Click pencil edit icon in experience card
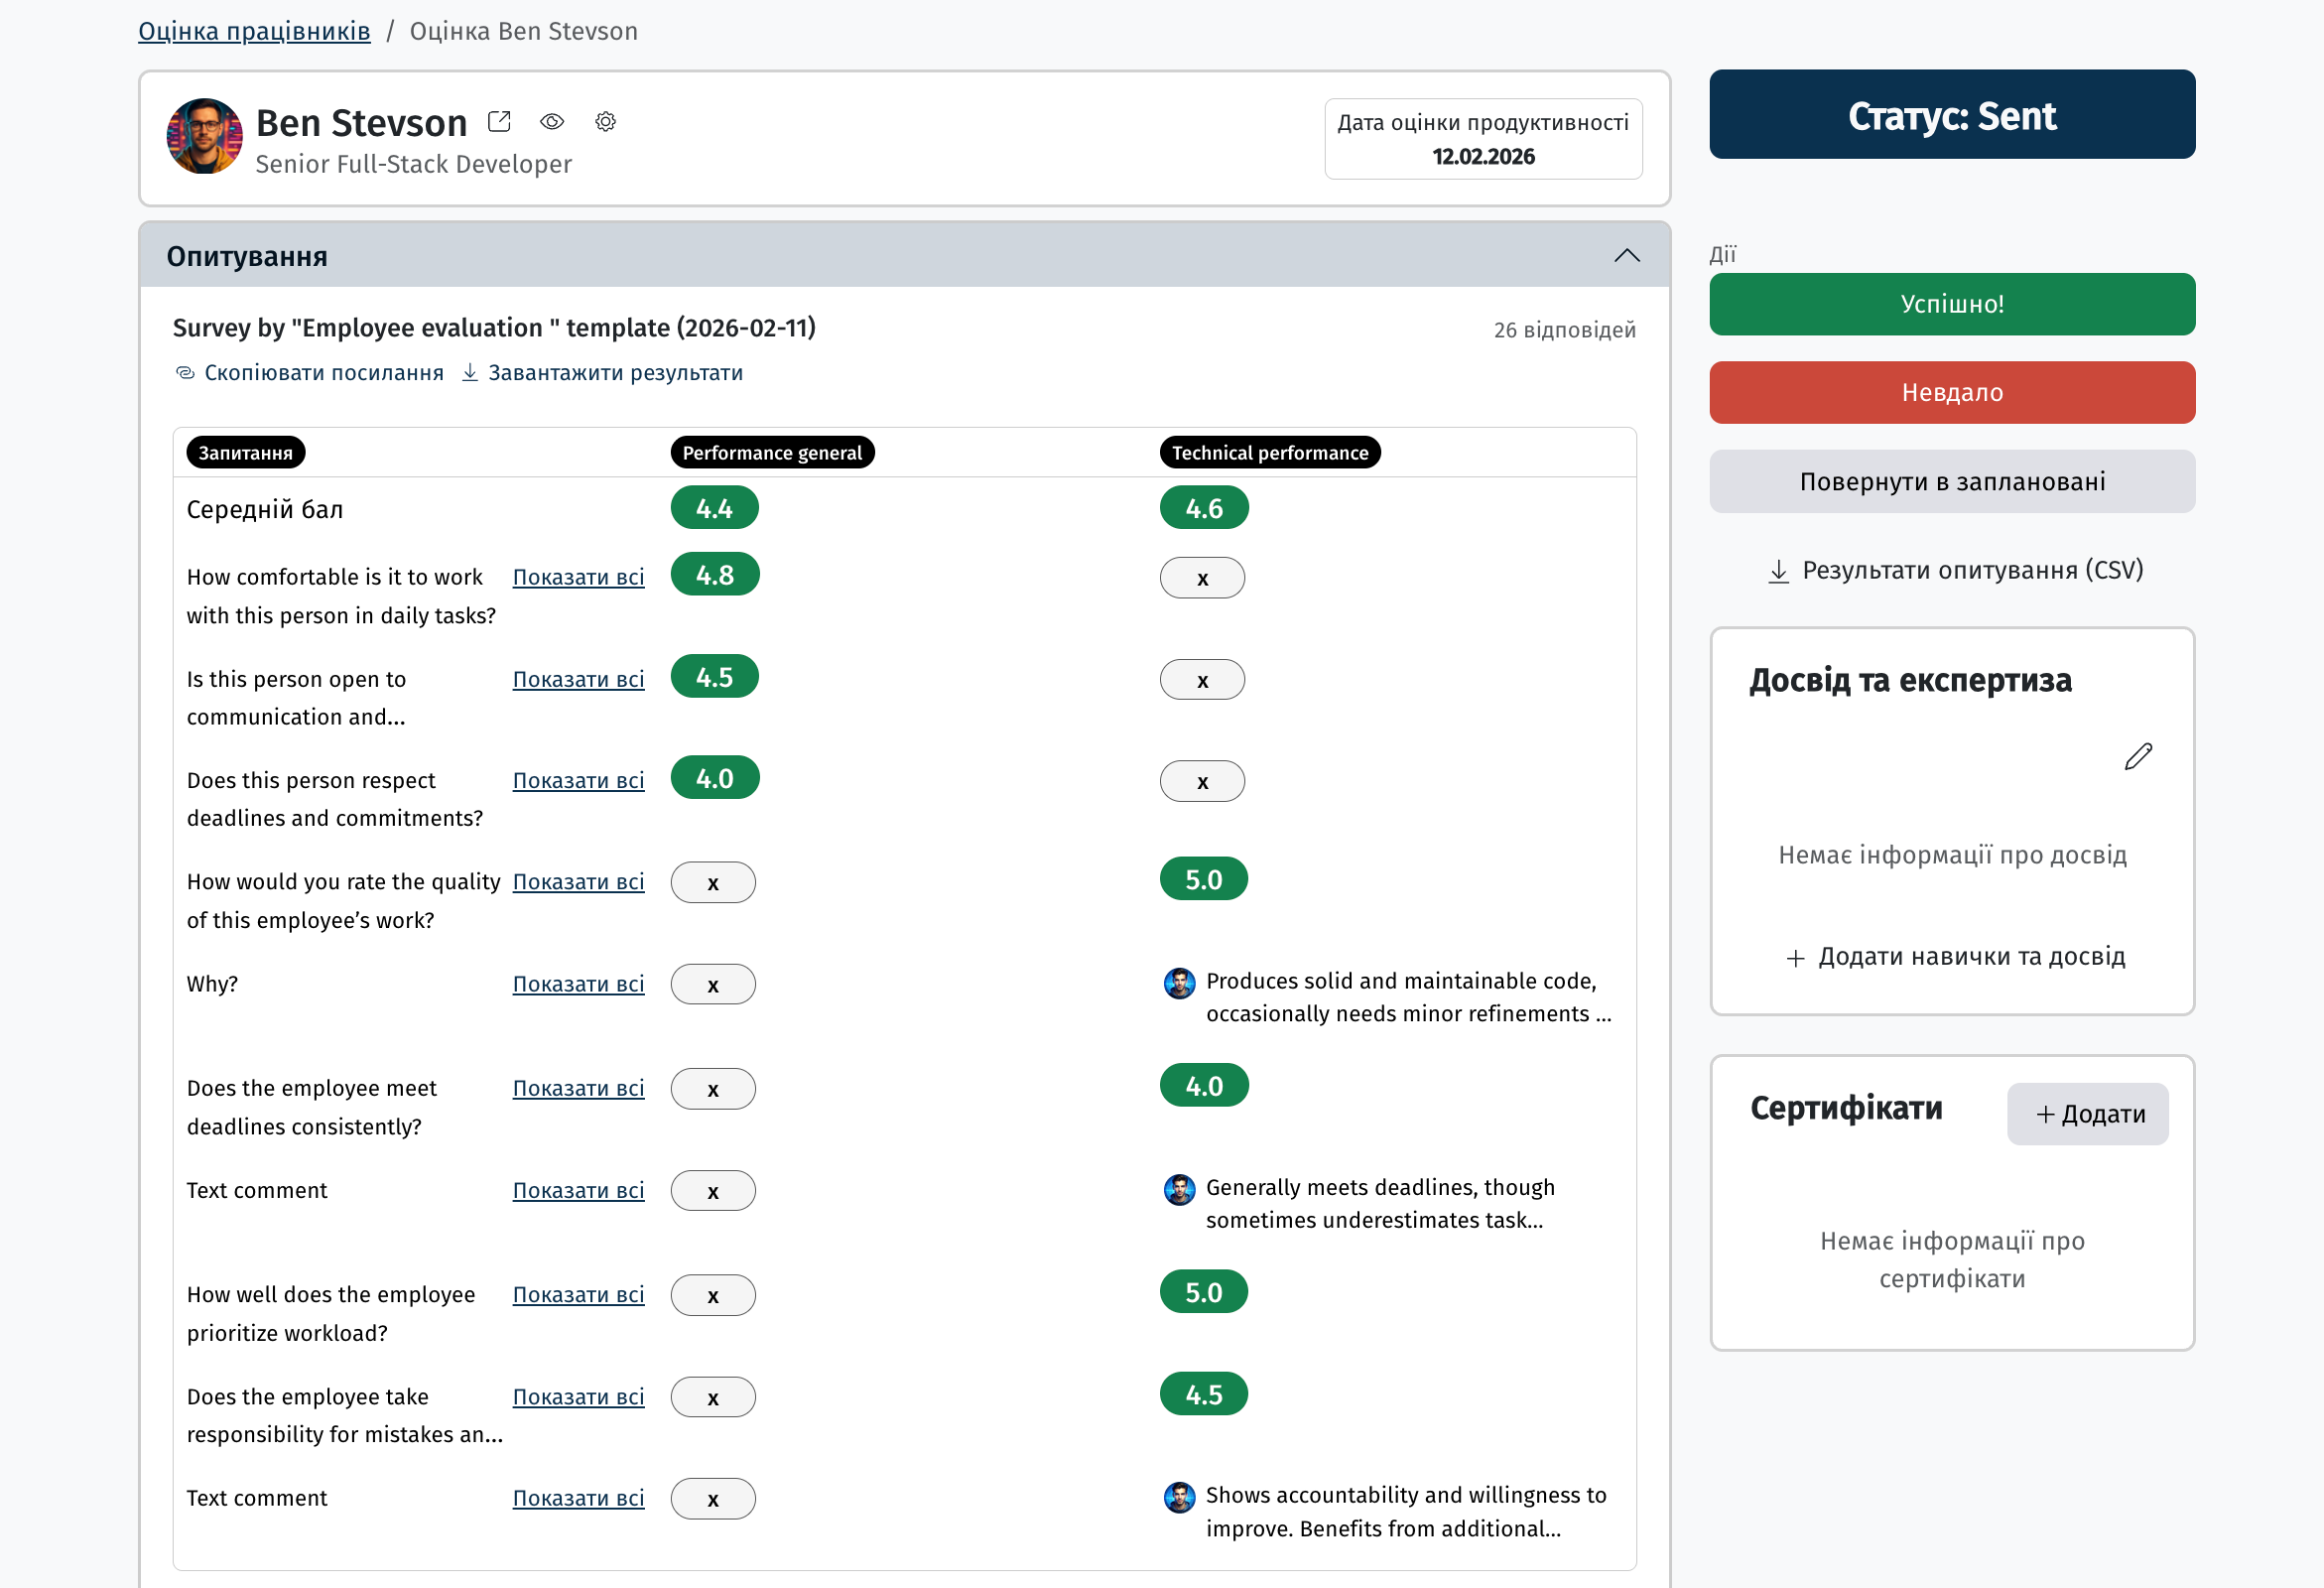Viewport: 2324px width, 1588px height. (2137, 757)
